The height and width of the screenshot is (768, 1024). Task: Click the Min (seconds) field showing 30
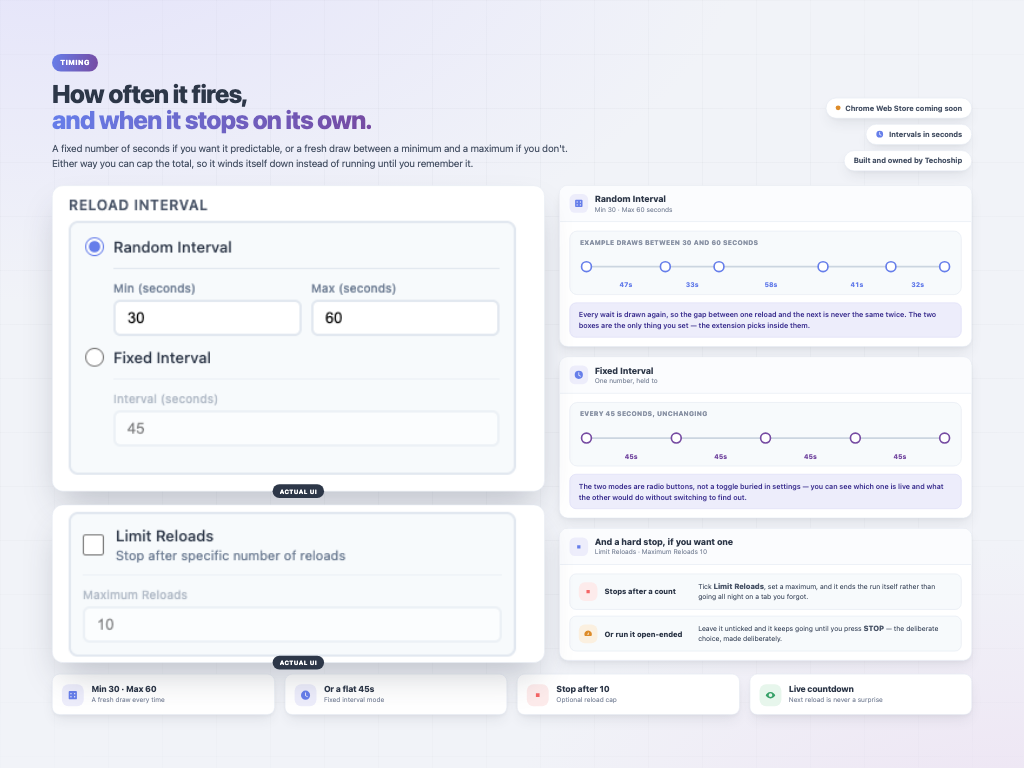(x=208, y=318)
